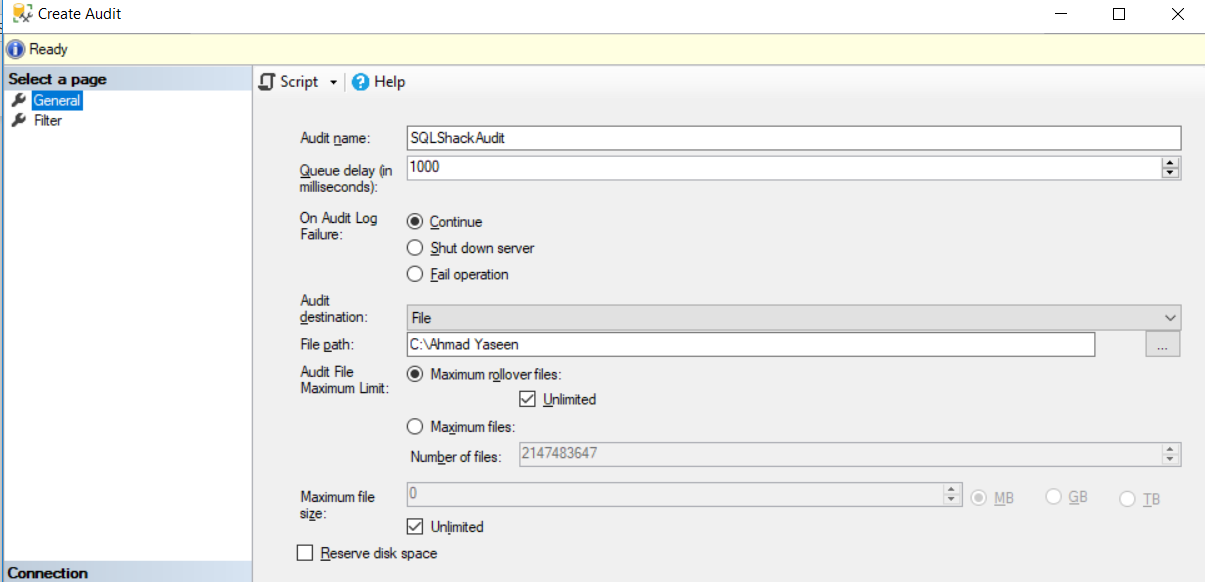Screen dimensions: 1205x582
Task: Click the Create Audit window title icon
Action: tap(21, 14)
